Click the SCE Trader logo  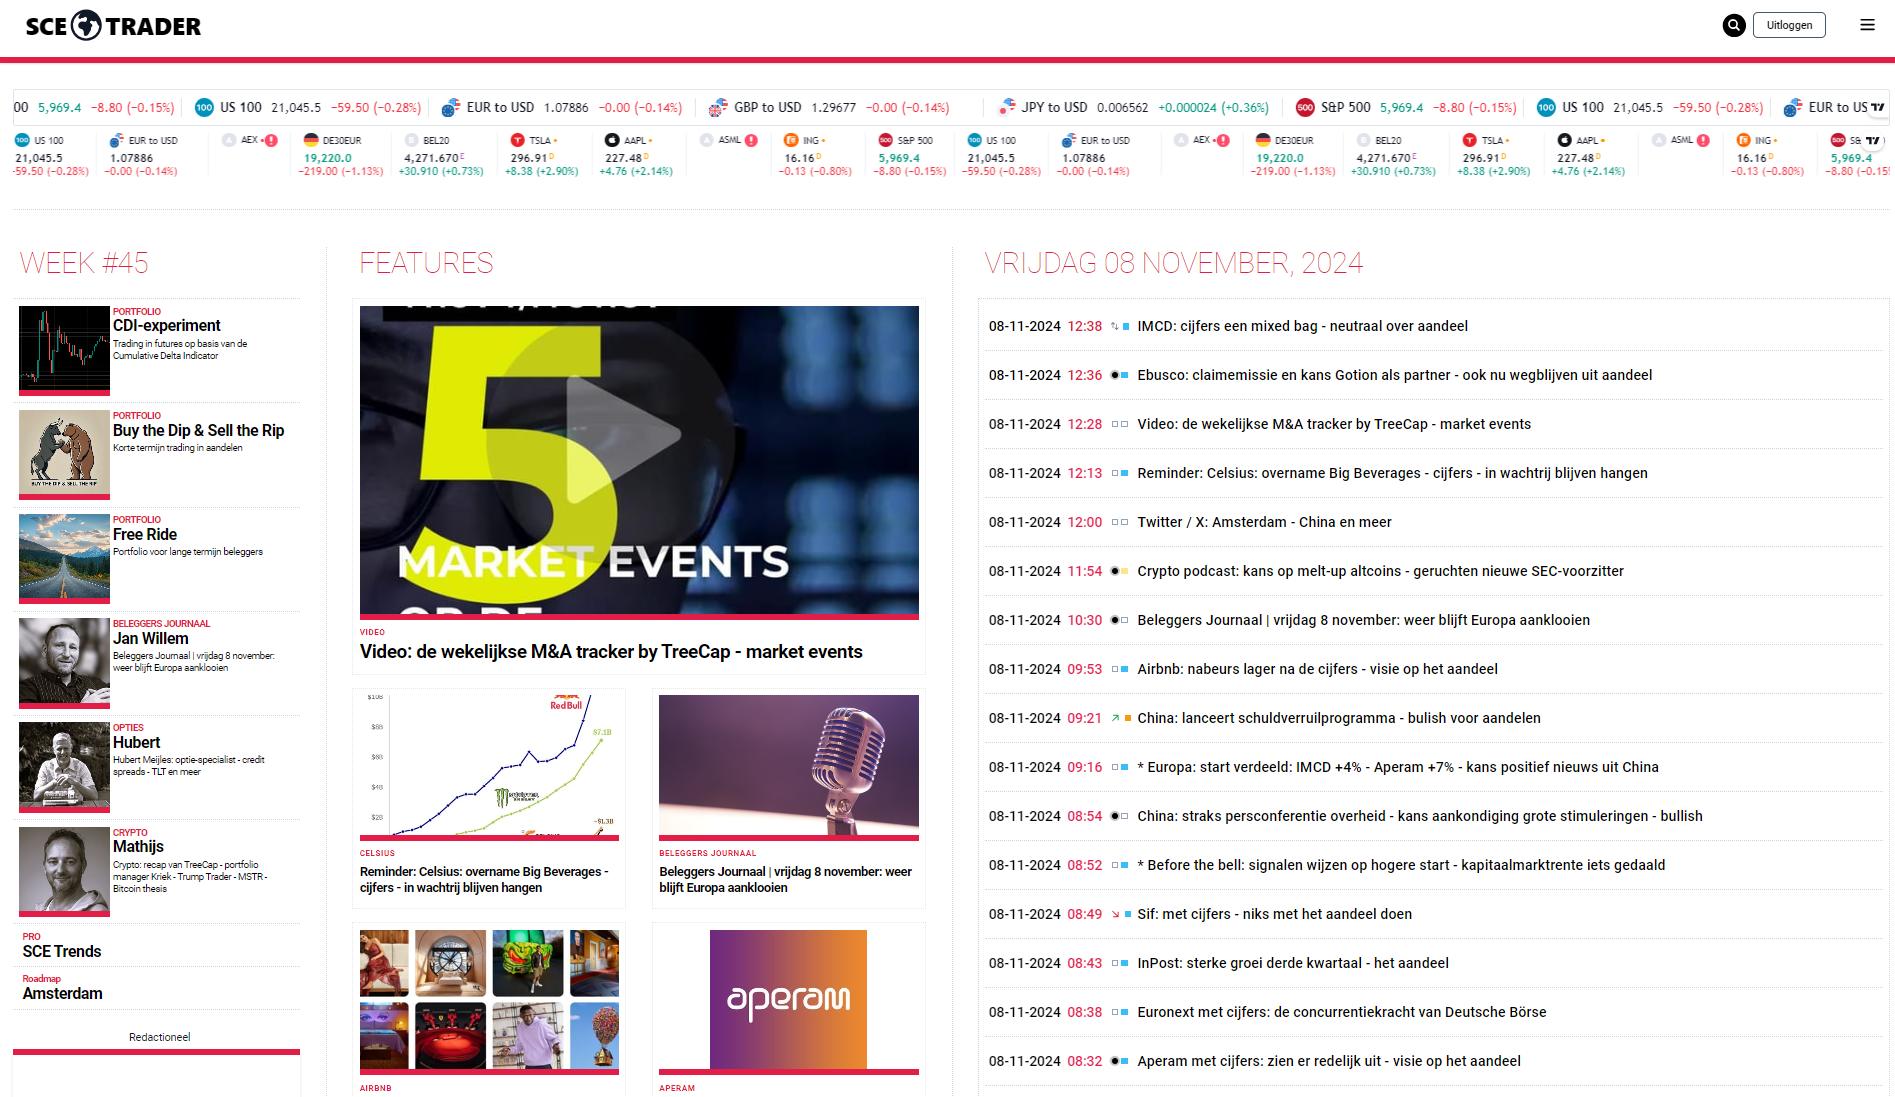pyautogui.click(x=113, y=26)
